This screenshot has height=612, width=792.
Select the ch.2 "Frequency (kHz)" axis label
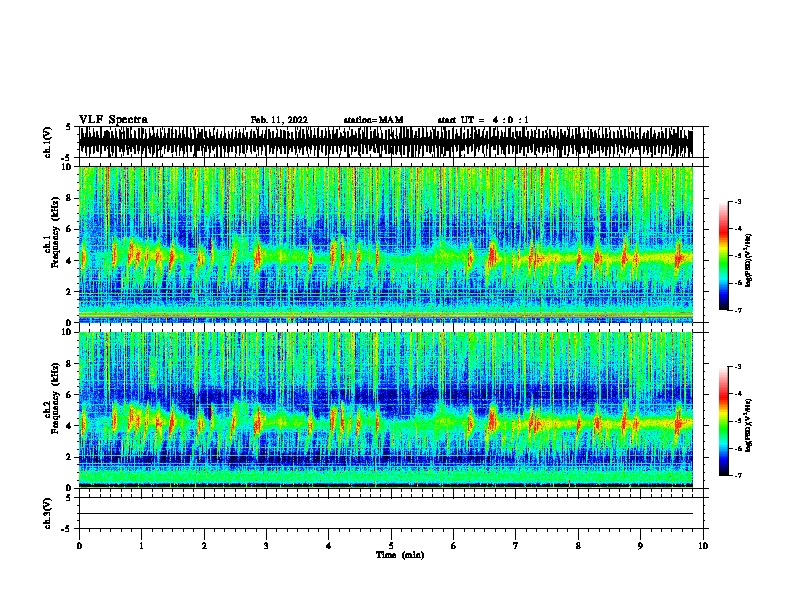pyautogui.click(x=55, y=397)
